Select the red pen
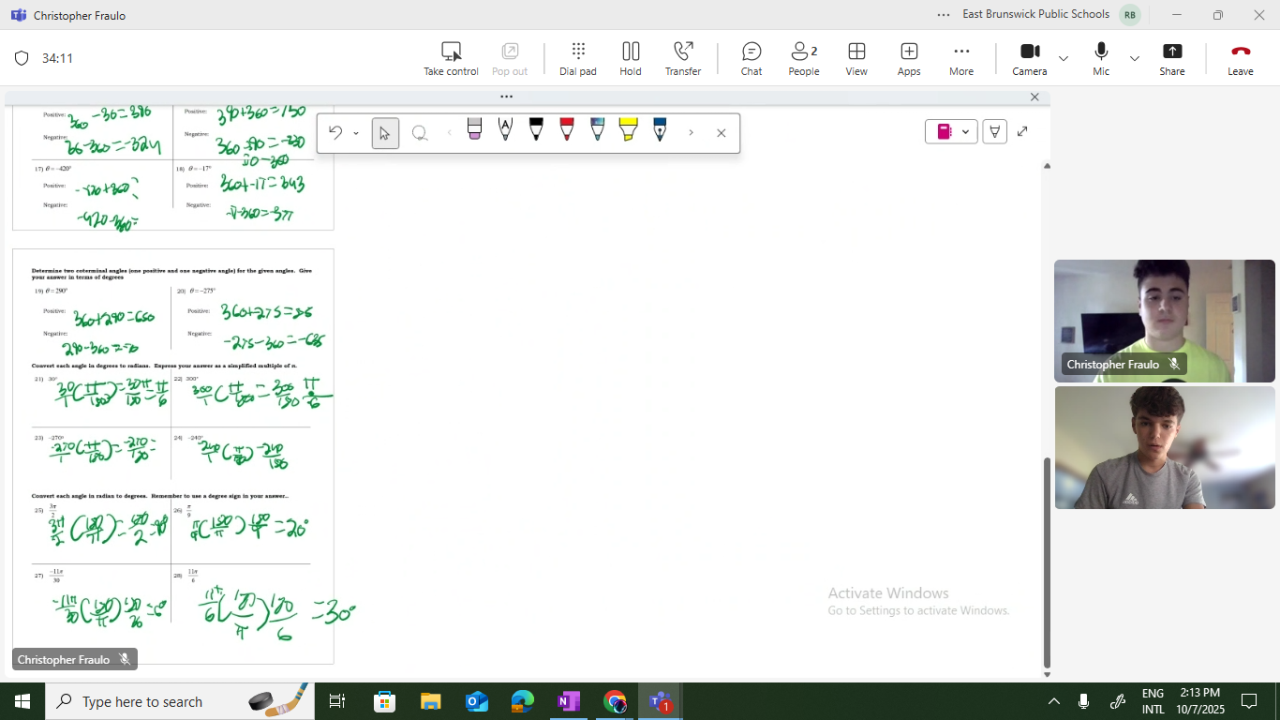1280x720 pixels. click(567, 130)
